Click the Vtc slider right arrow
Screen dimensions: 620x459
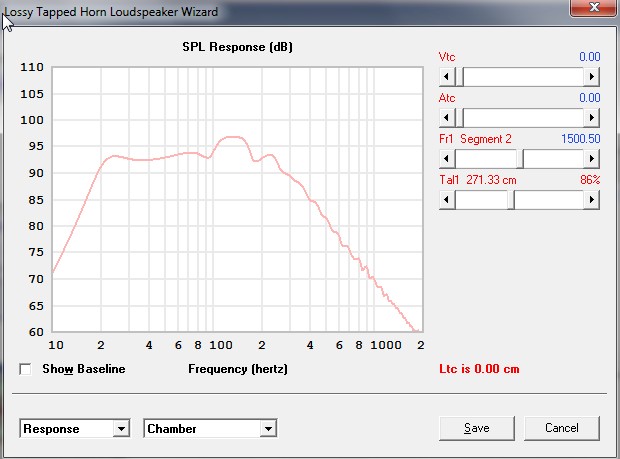pyautogui.click(x=592, y=76)
